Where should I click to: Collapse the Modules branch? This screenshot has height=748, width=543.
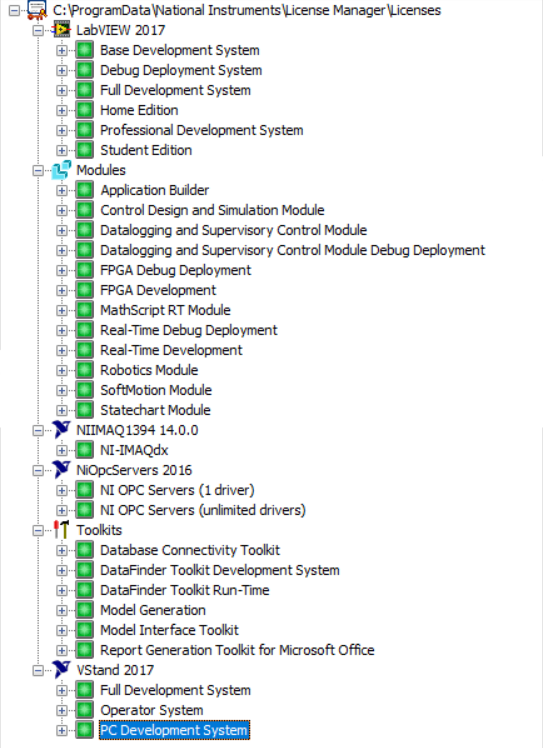[x=38, y=170]
